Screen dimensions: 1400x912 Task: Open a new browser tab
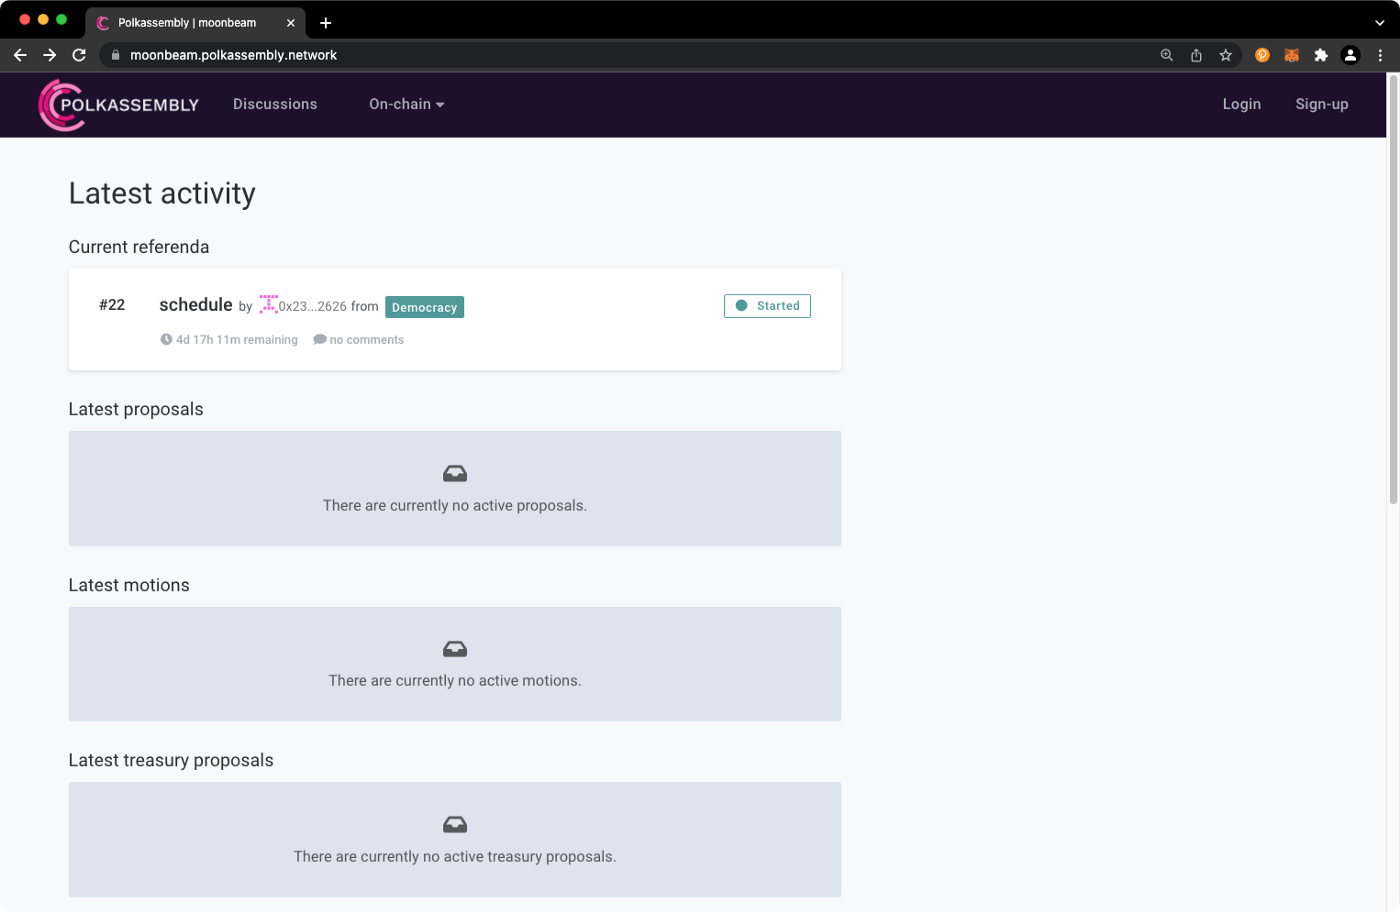click(325, 22)
